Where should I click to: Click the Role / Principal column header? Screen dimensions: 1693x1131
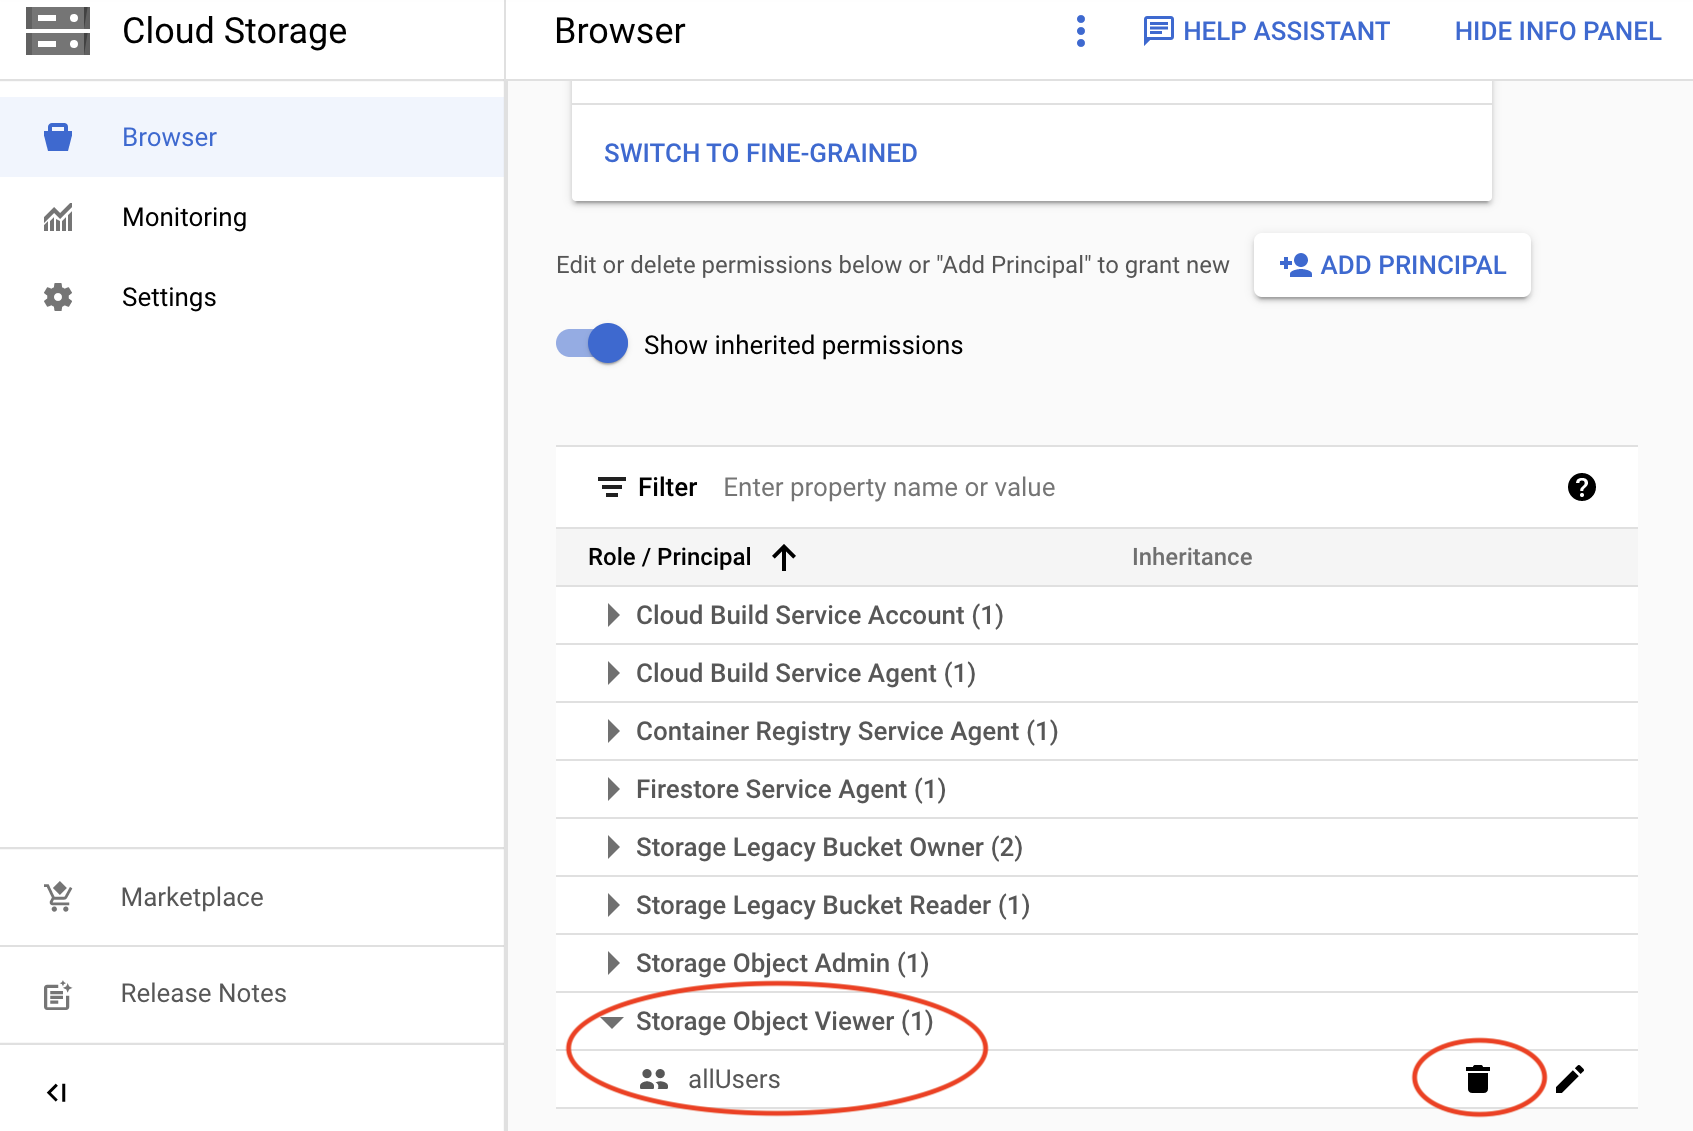(x=669, y=557)
